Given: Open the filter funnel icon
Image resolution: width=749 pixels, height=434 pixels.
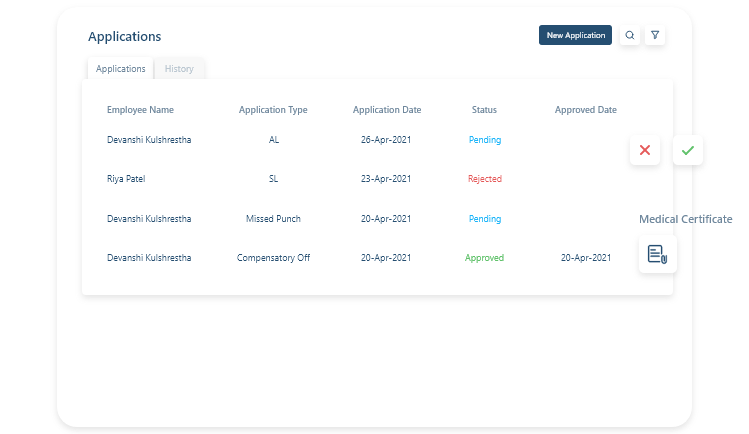Looking at the screenshot, I should 655,35.
